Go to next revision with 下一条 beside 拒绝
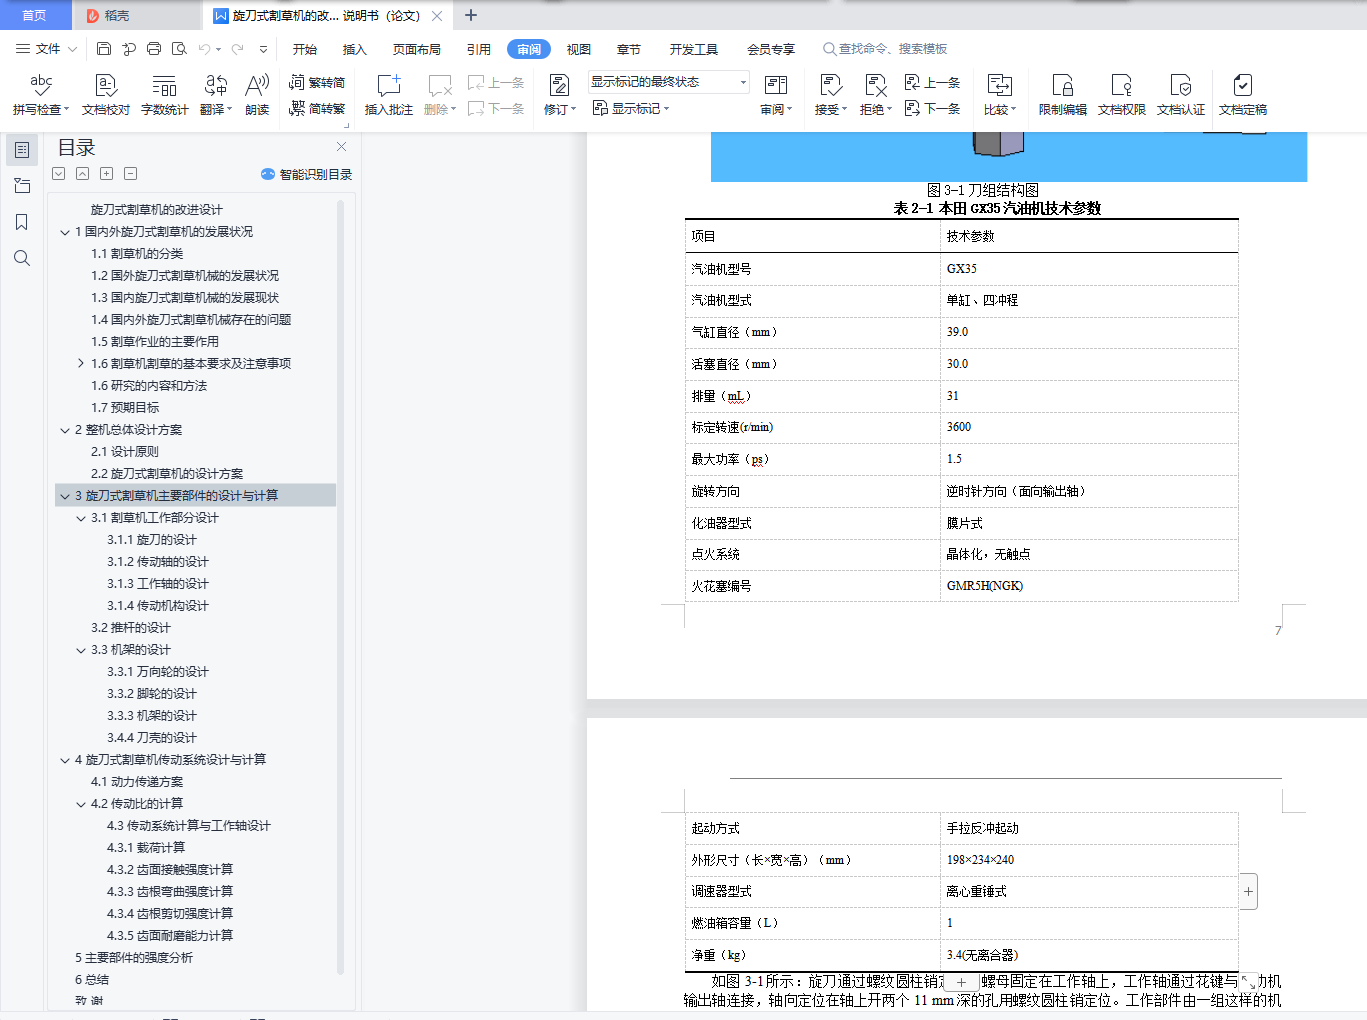This screenshot has width=1367, height=1020. click(x=932, y=108)
